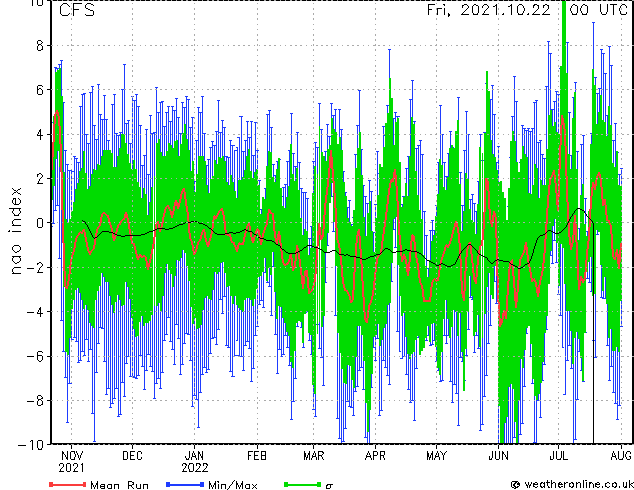Image resolution: width=634 pixels, height=490 pixels.
Task: Click the sigma symbol legend label
Action: pyautogui.click(x=329, y=486)
